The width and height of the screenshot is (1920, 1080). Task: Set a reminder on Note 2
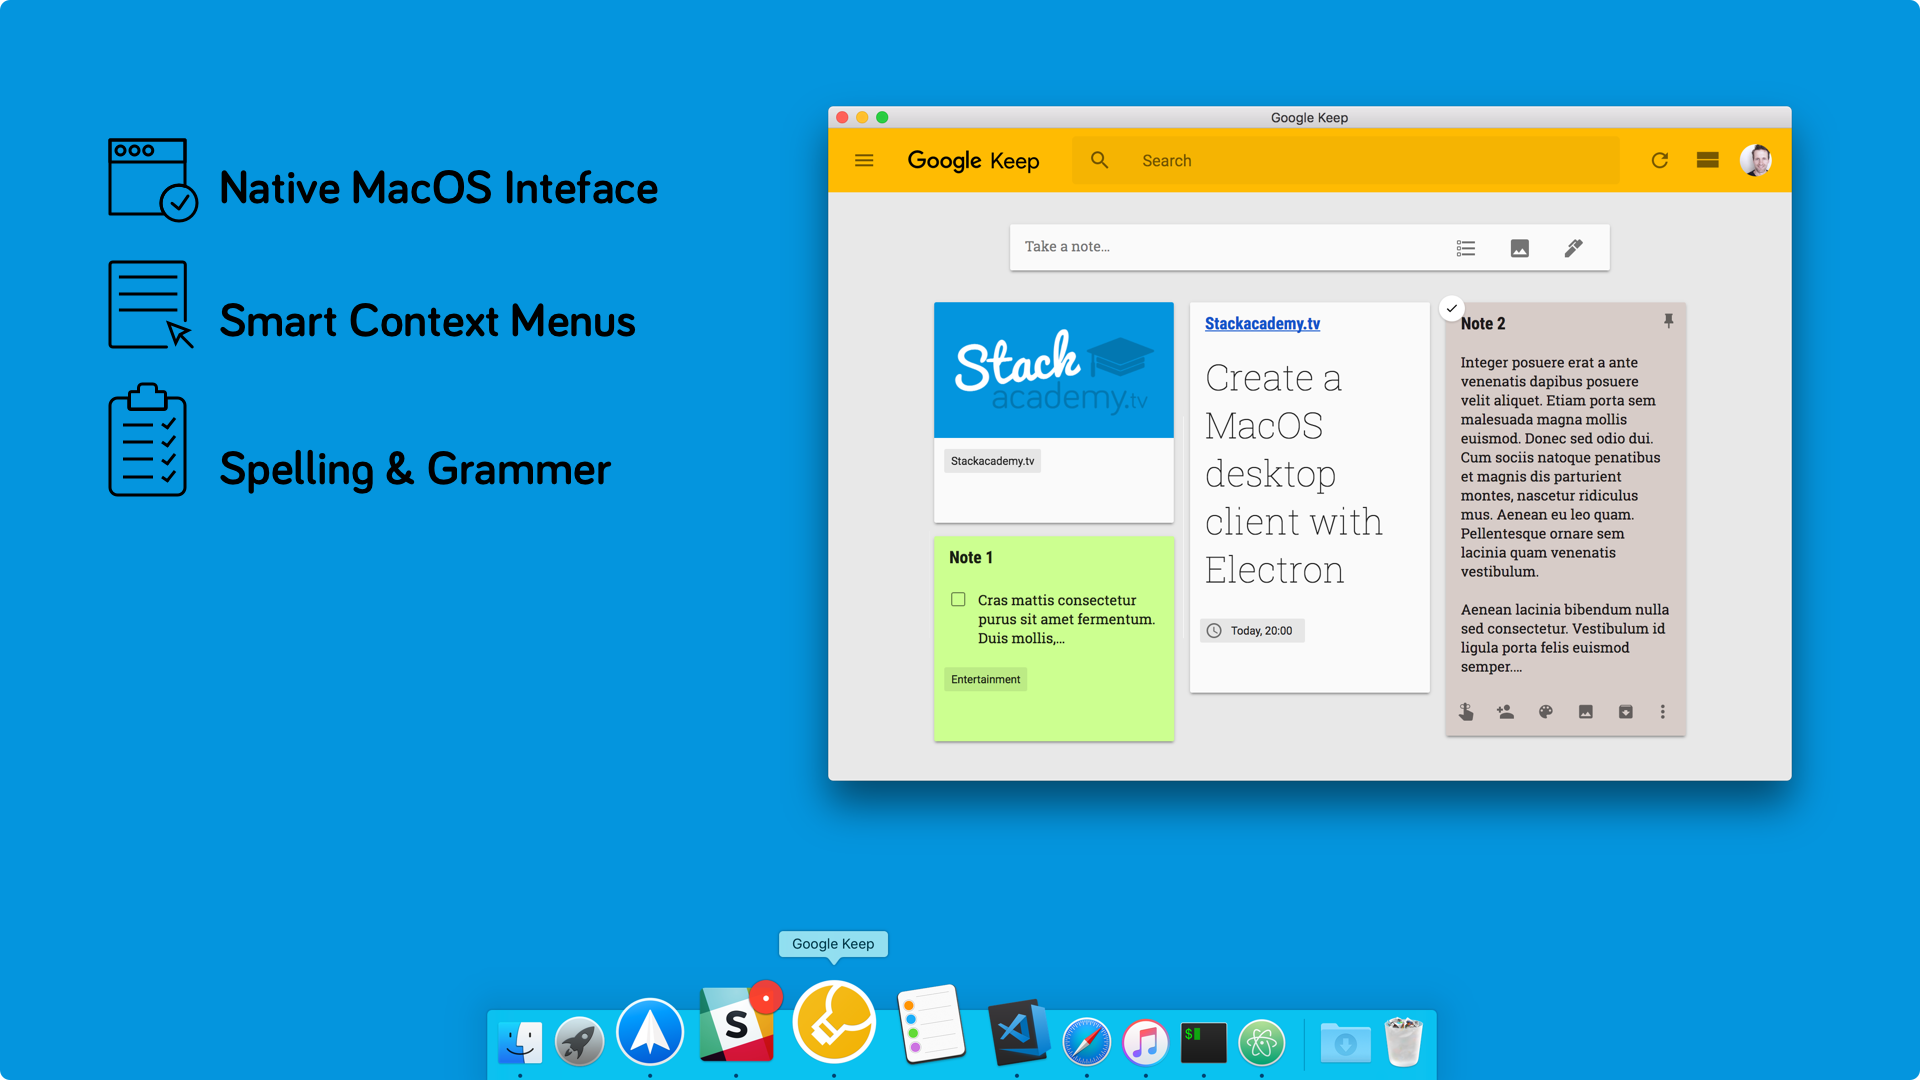tap(1466, 712)
